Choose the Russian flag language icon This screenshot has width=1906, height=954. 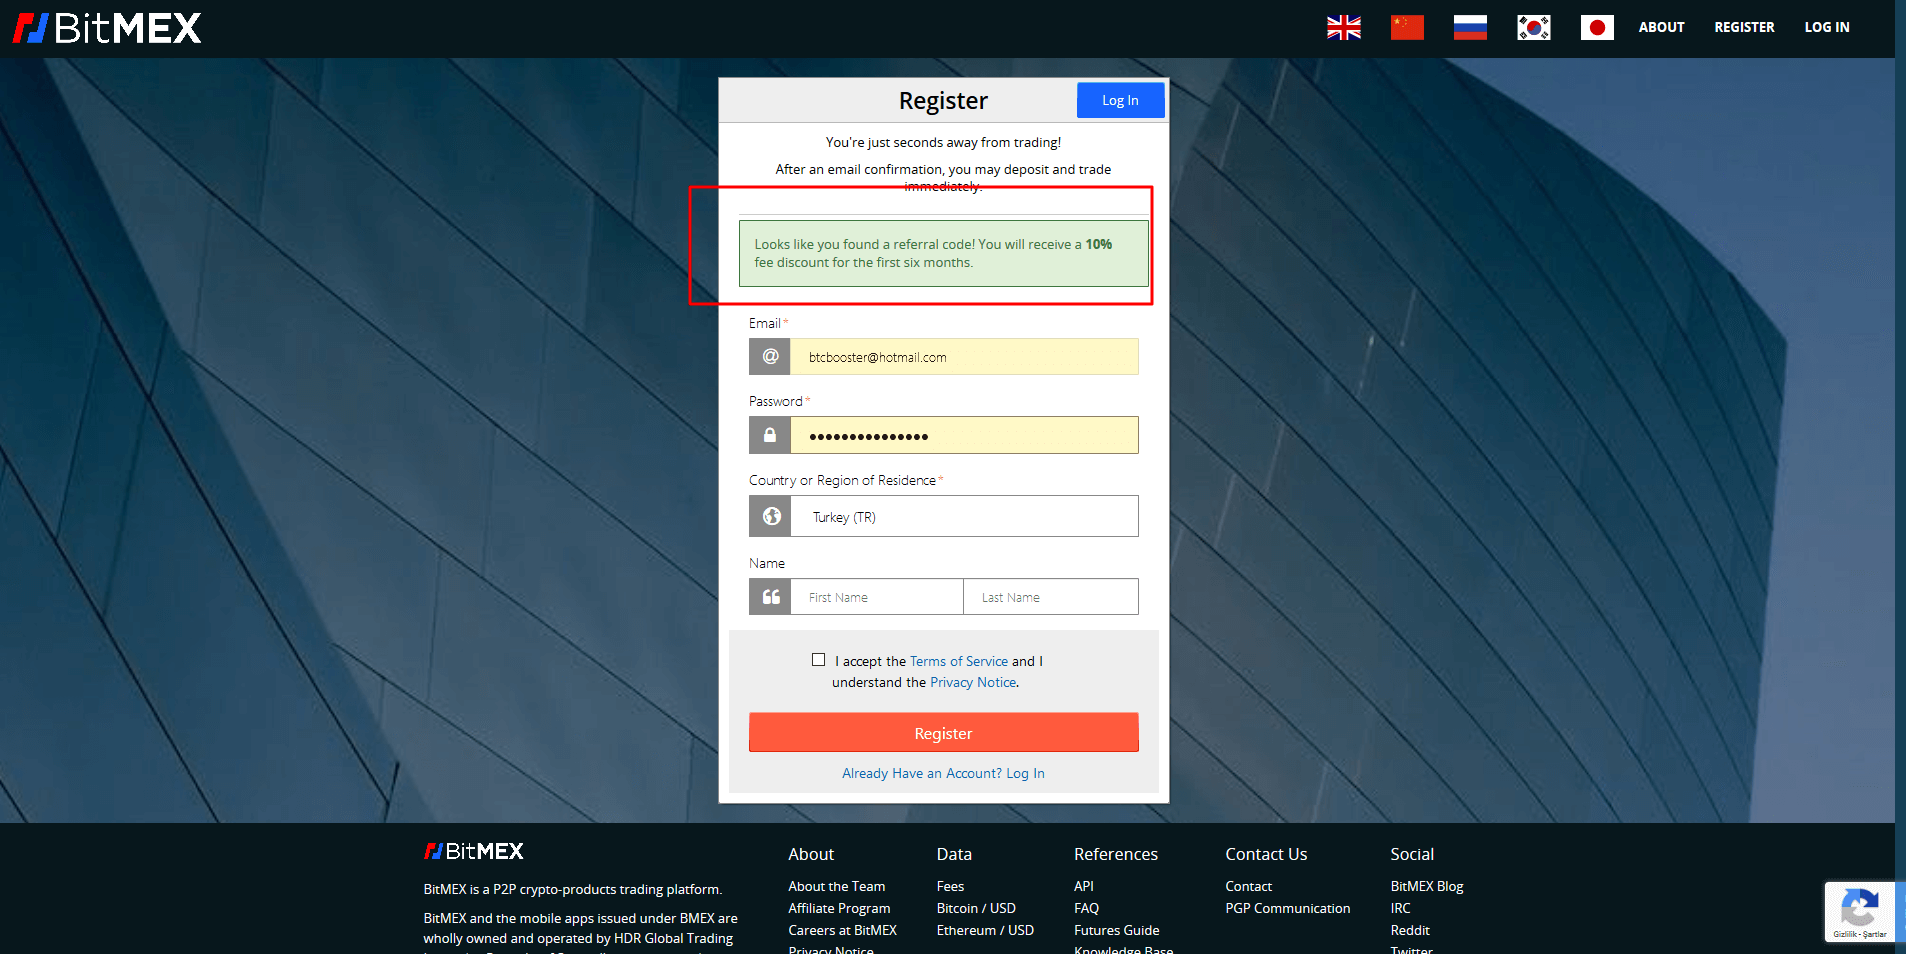(x=1469, y=27)
